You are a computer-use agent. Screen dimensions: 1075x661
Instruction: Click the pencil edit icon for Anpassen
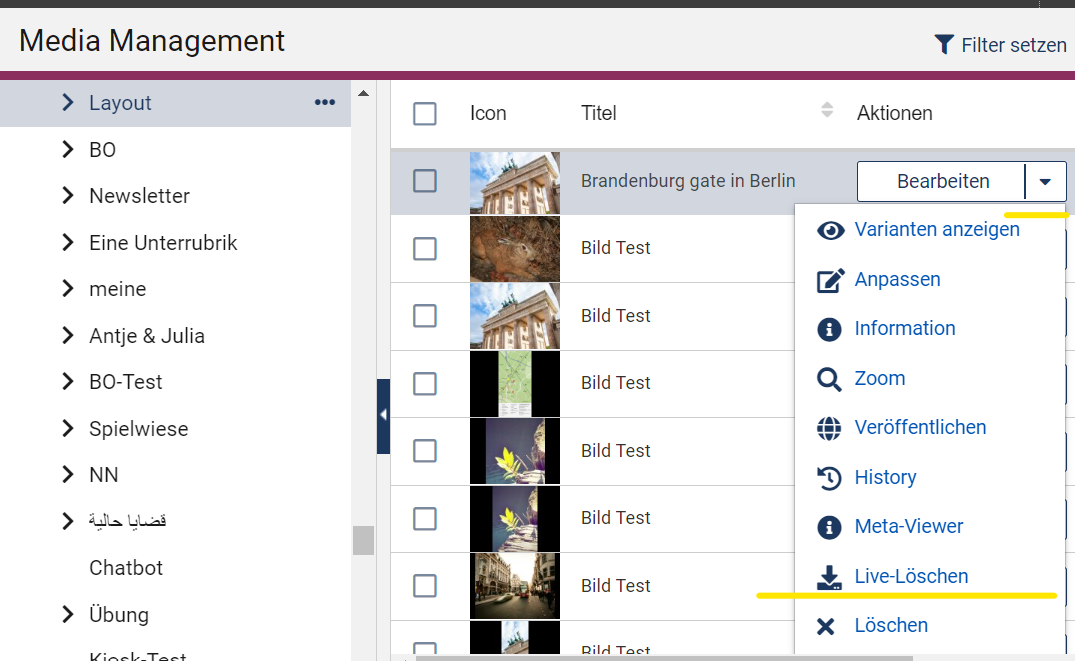pos(830,280)
